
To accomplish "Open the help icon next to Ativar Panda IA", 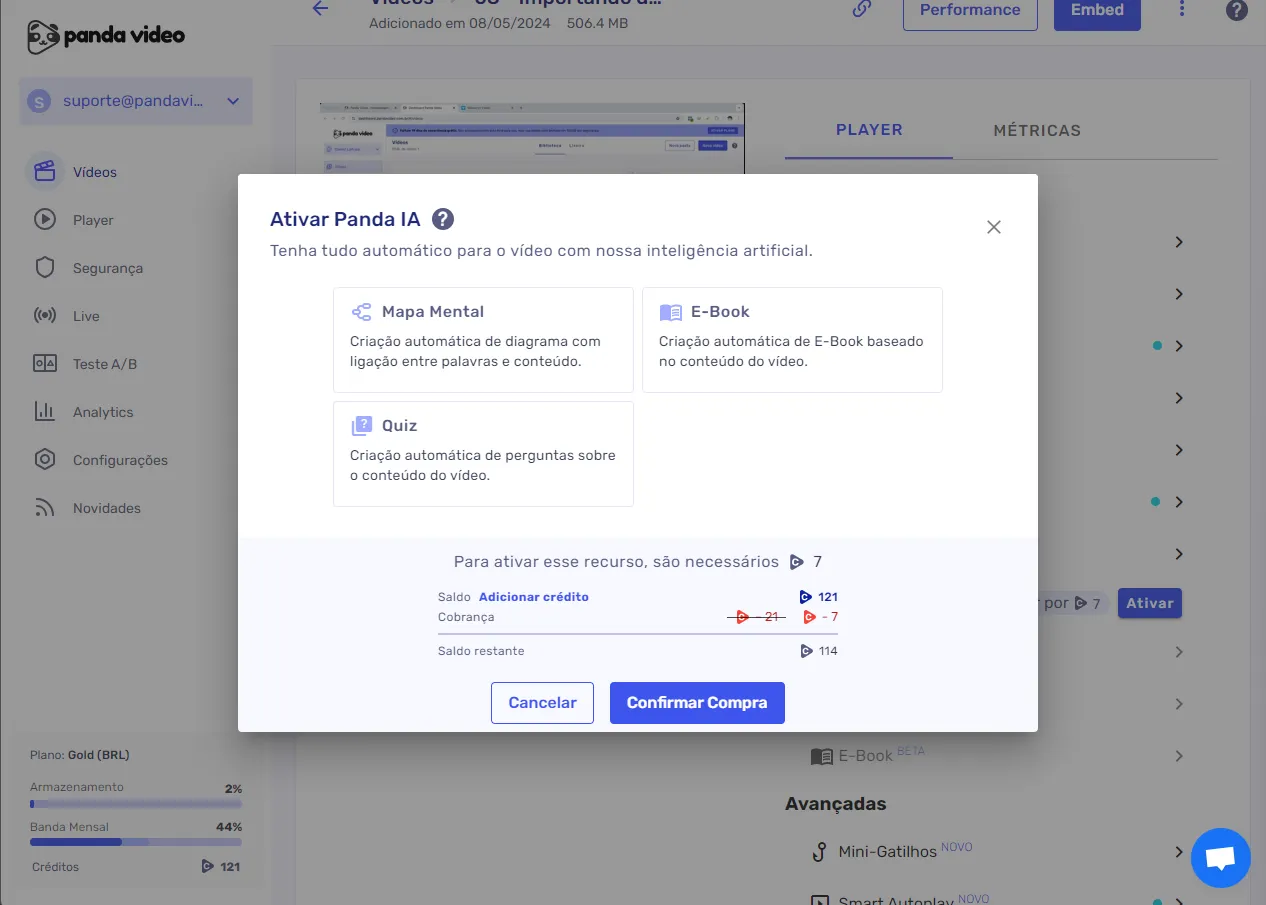I will 442,218.
